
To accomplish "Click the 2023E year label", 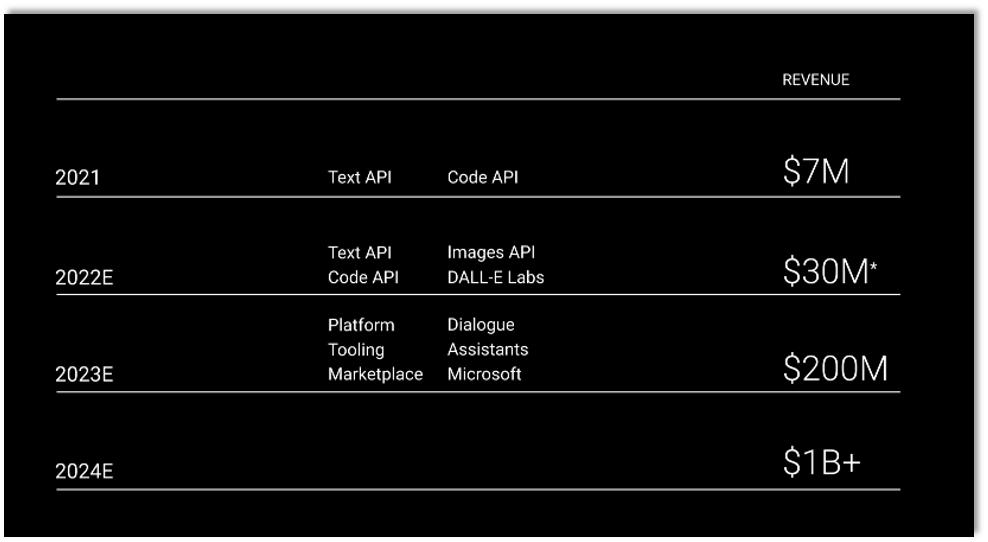I will click(83, 376).
